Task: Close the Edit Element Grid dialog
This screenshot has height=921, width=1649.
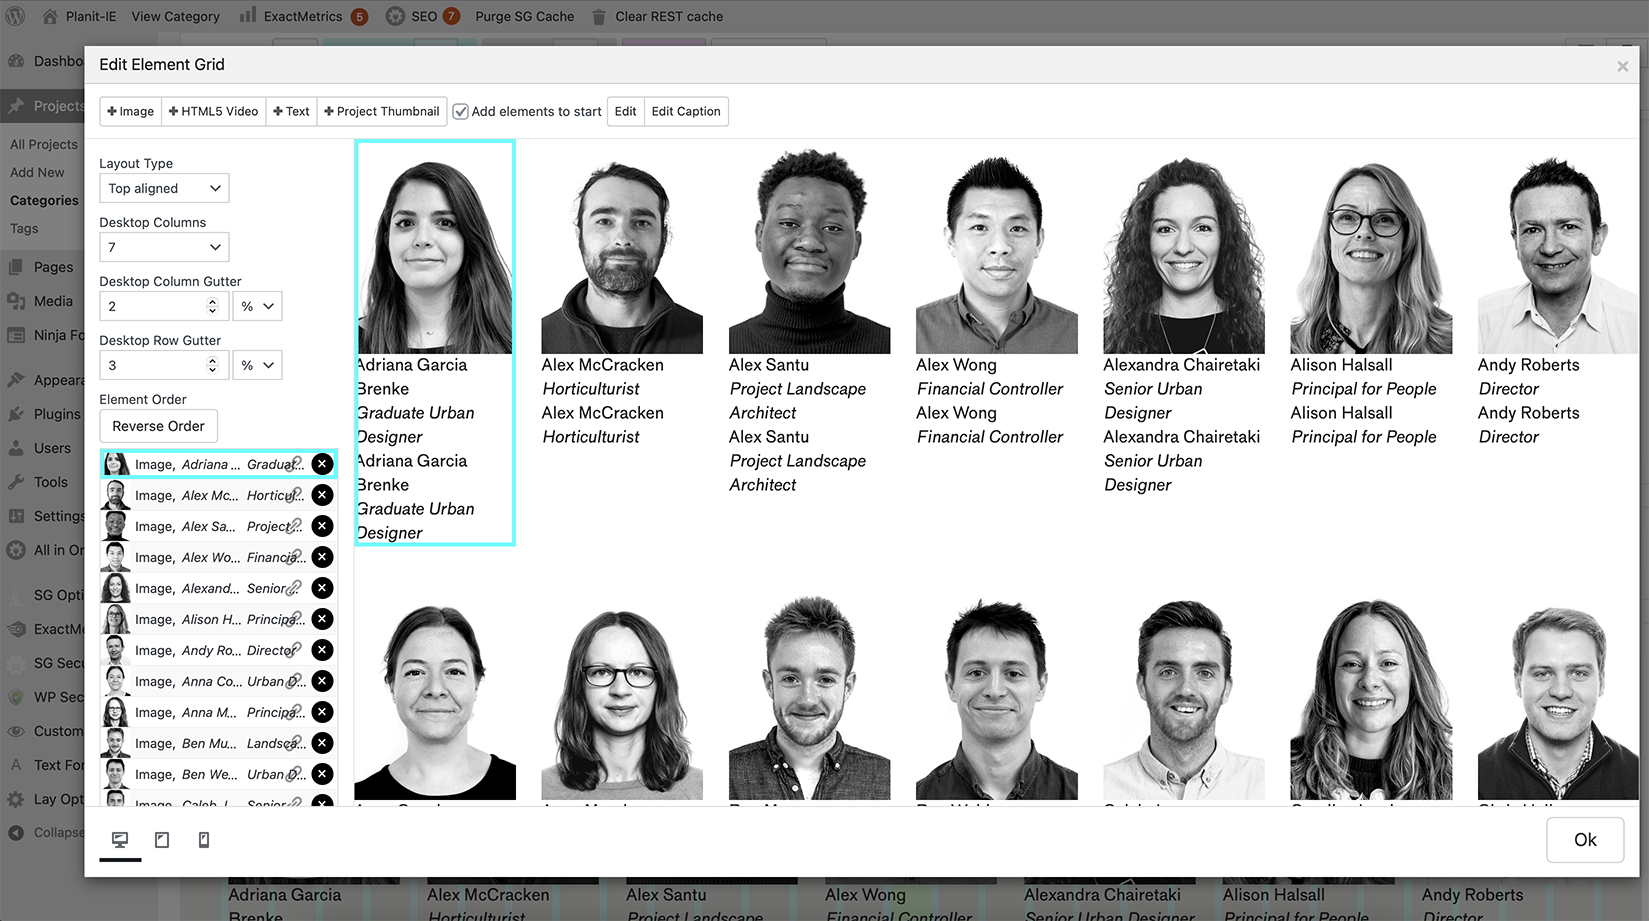Action: point(1622,66)
